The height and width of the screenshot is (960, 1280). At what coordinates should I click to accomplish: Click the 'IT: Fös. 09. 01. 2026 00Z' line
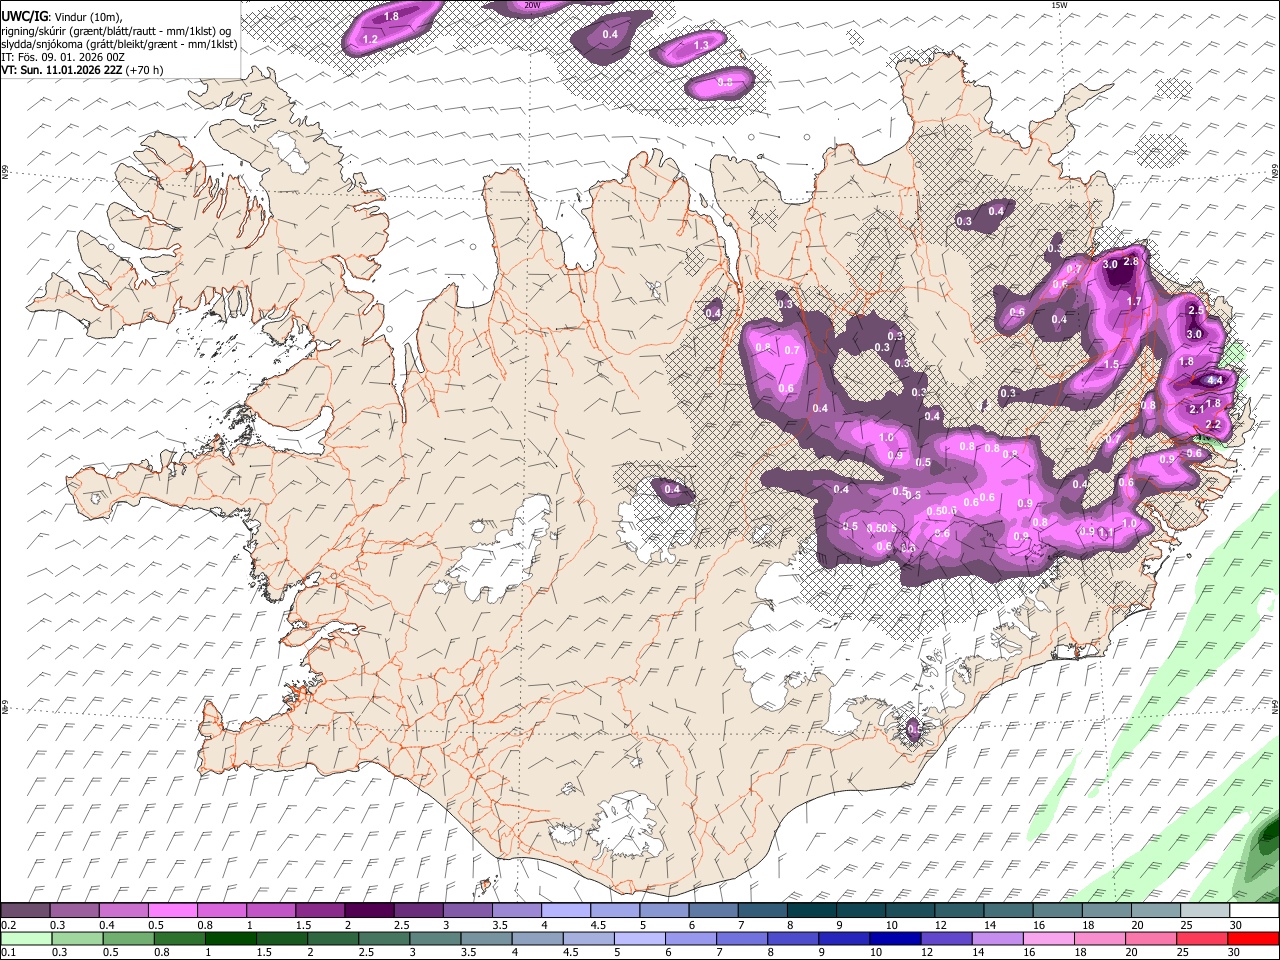64,57
